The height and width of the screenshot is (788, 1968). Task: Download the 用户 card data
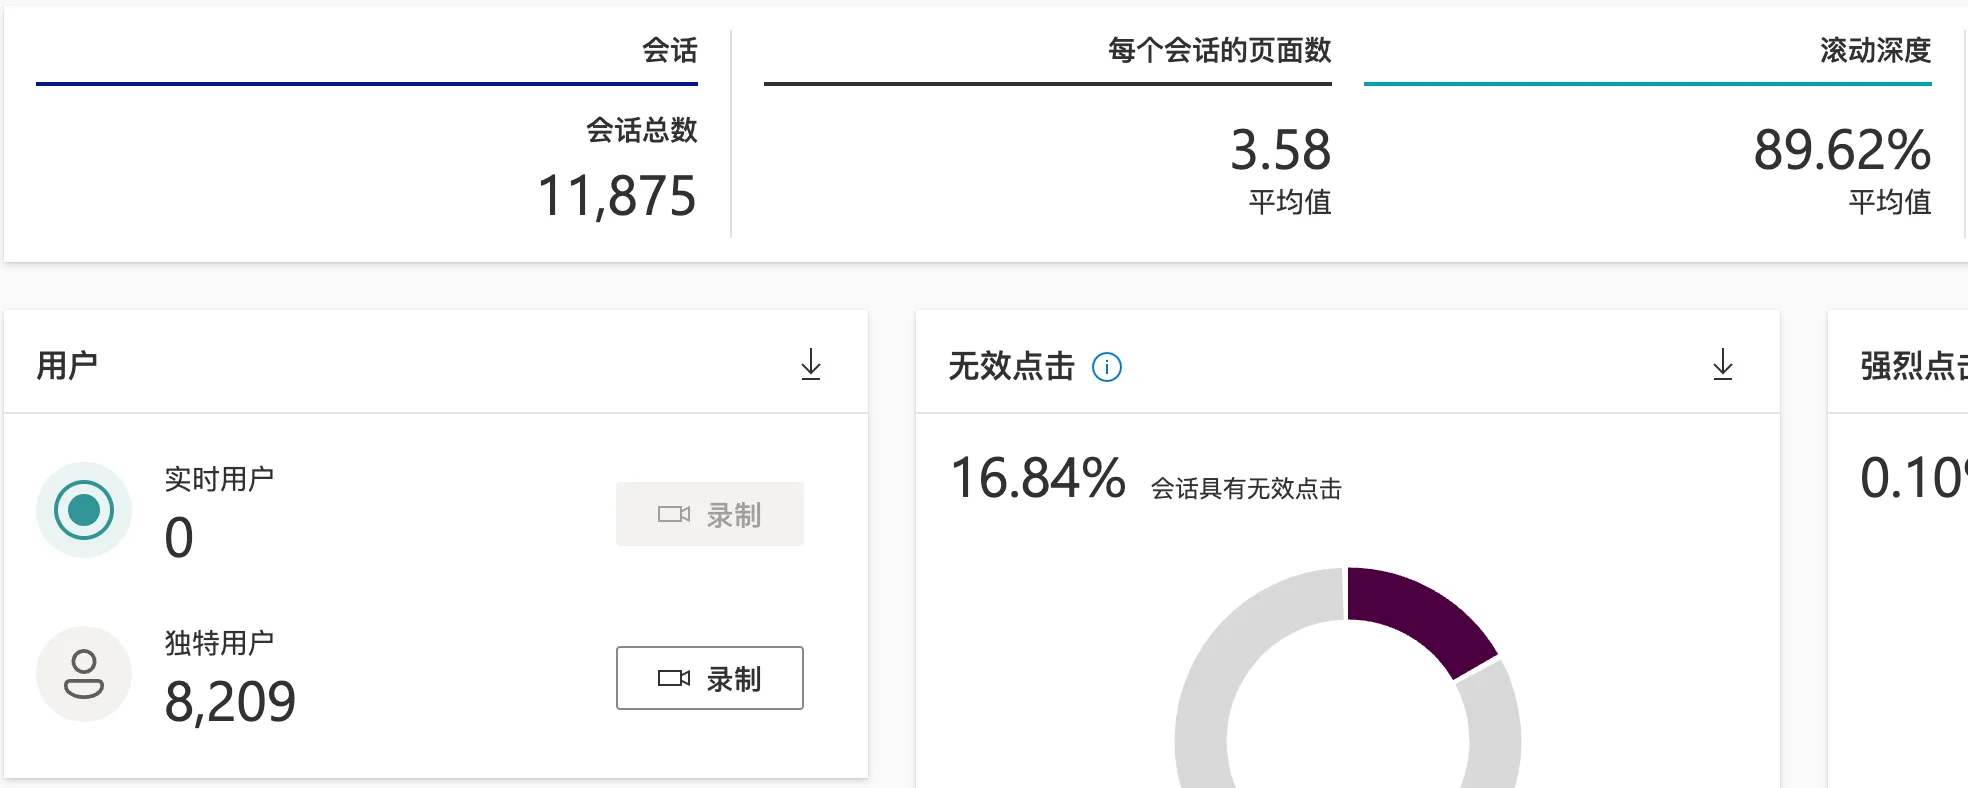[x=811, y=365]
